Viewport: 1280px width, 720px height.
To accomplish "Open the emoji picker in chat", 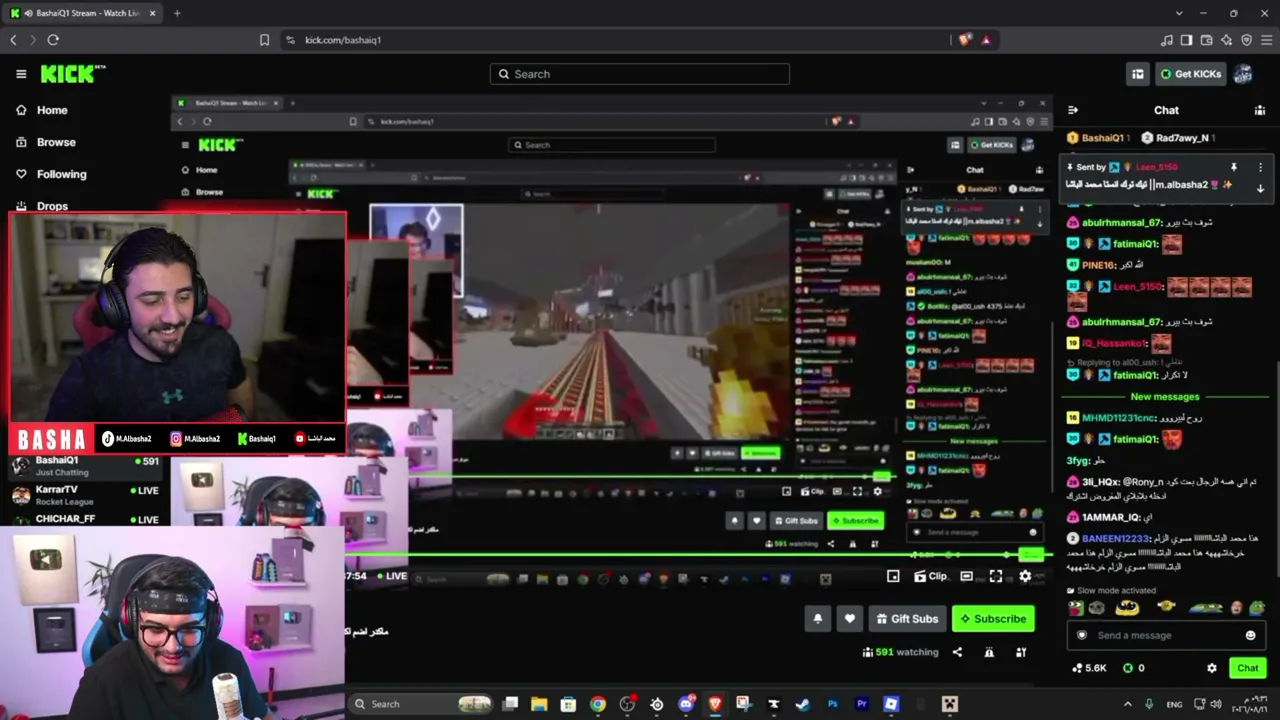I will pos(1250,635).
